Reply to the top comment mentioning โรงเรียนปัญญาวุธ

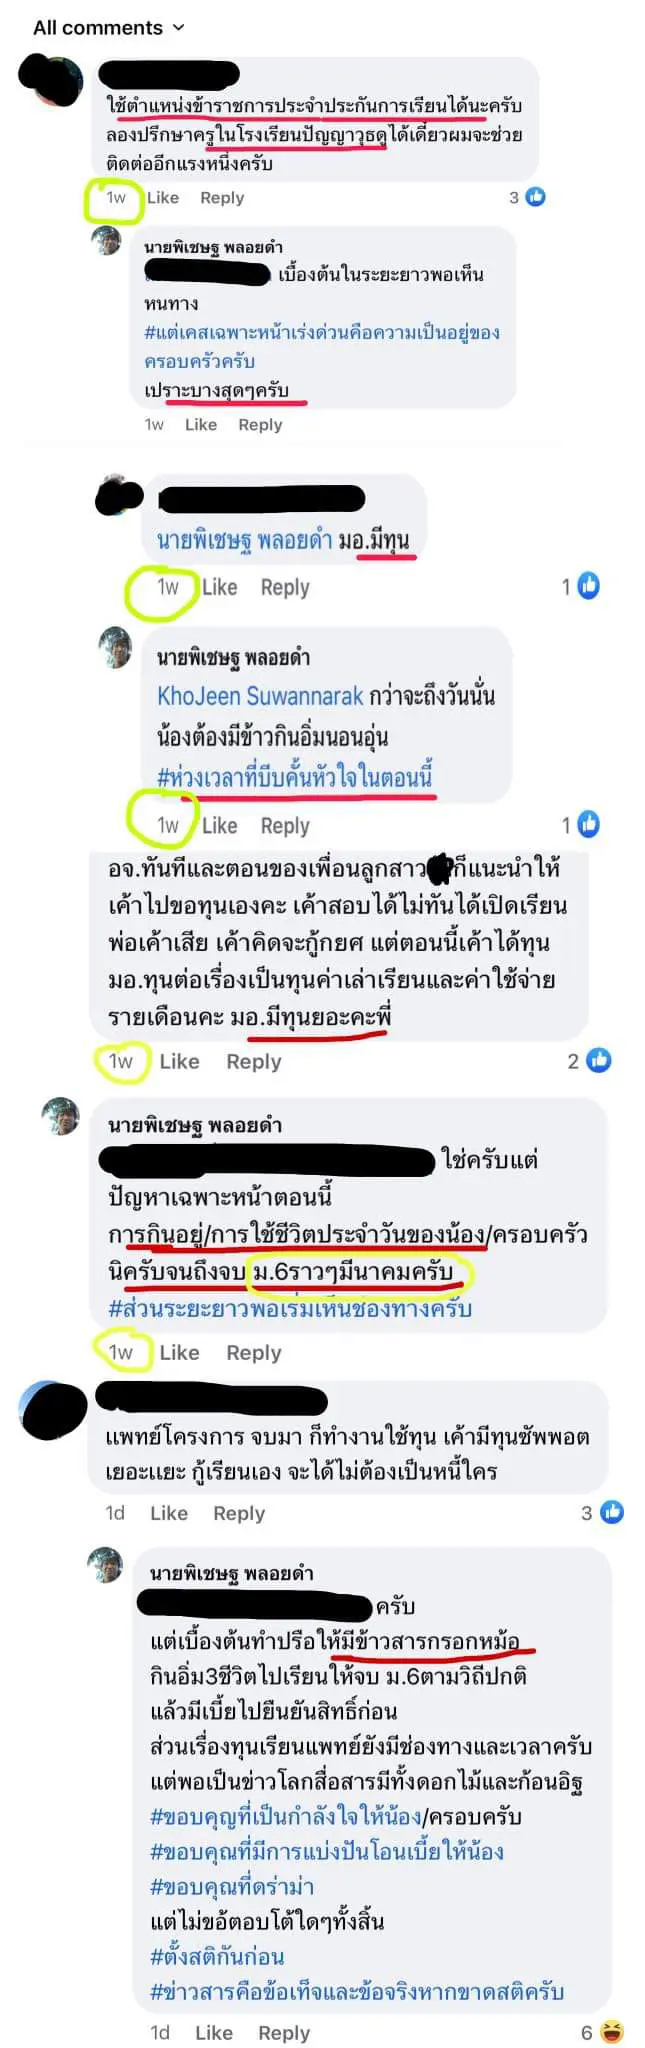click(222, 197)
